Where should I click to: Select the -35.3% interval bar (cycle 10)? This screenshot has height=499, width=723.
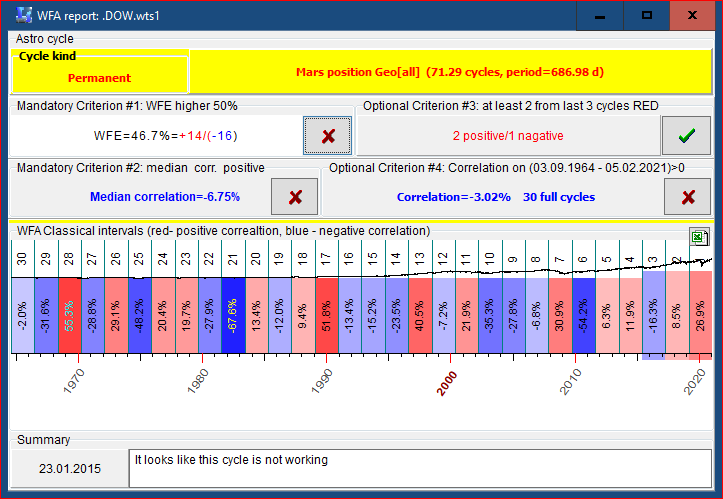pyautogui.click(x=490, y=315)
